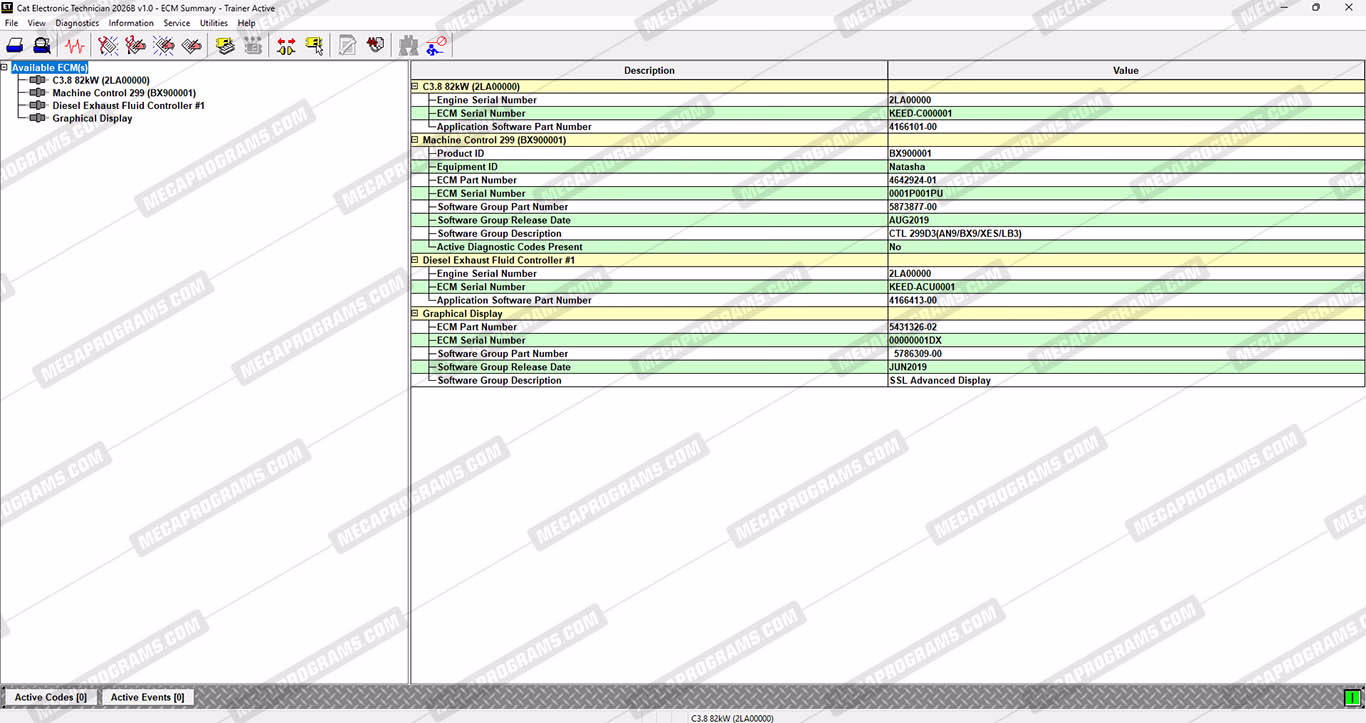
Task: Open Logged Diagnostic Codes toolbar icon
Action: pos(136,45)
